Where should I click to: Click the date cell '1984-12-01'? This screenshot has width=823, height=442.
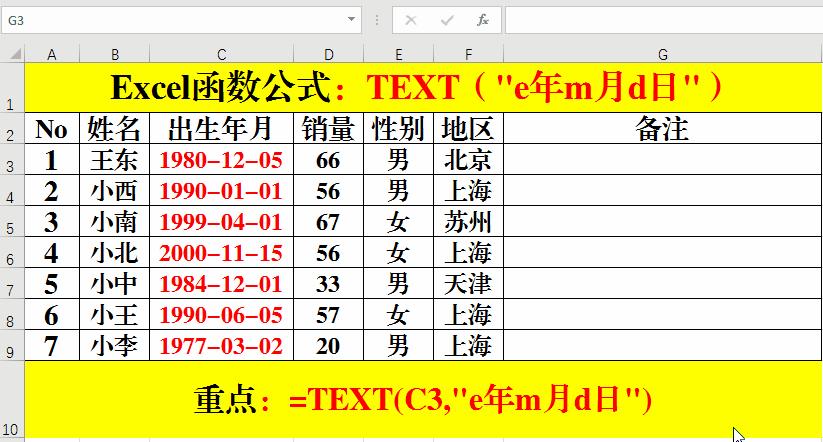coord(221,283)
